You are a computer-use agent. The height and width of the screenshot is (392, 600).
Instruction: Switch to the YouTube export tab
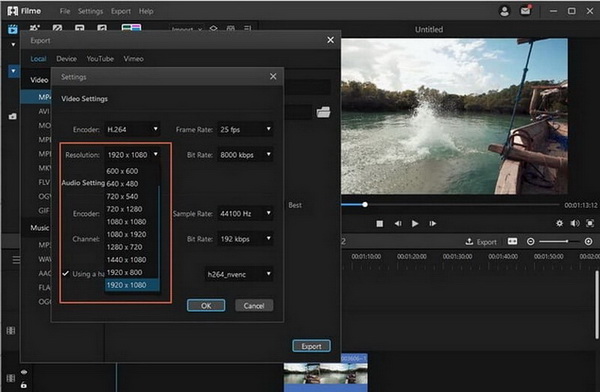point(100,59)
